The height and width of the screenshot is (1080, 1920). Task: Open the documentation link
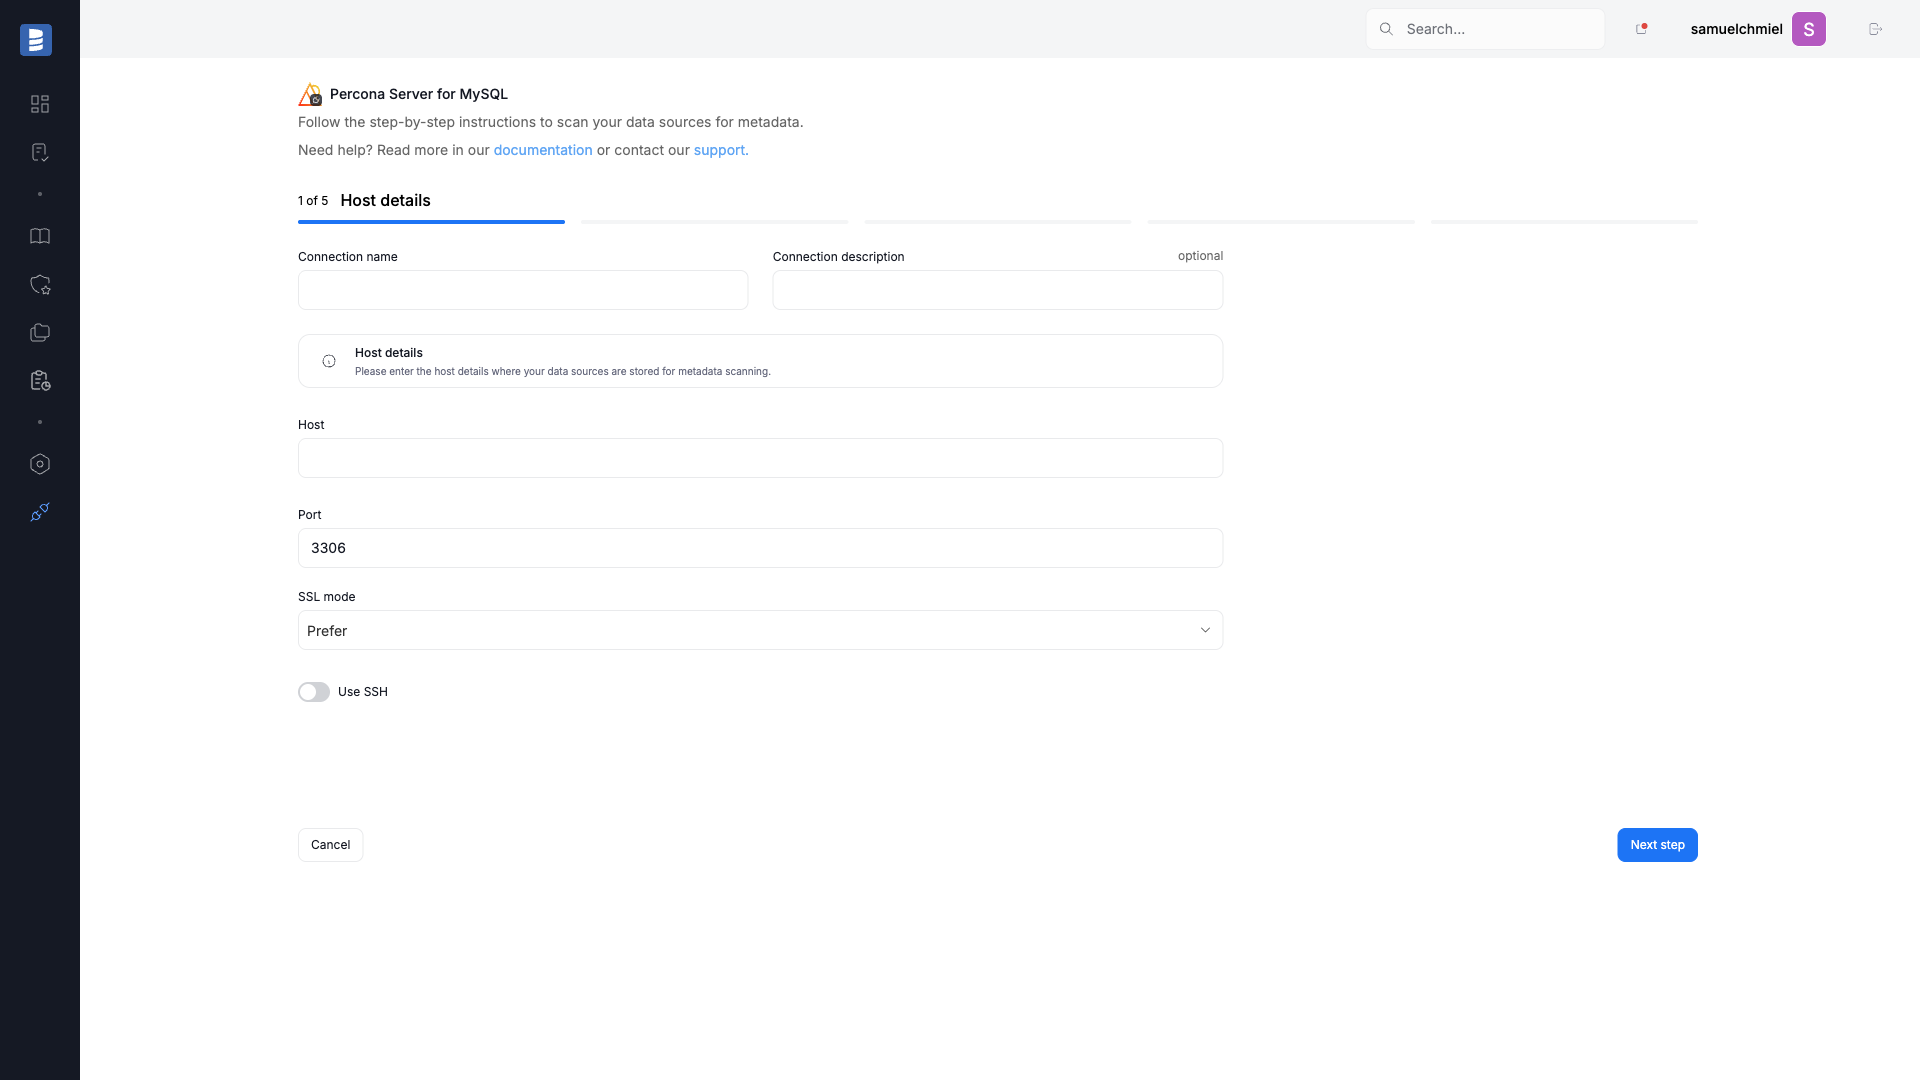click(x=543, y=150)
